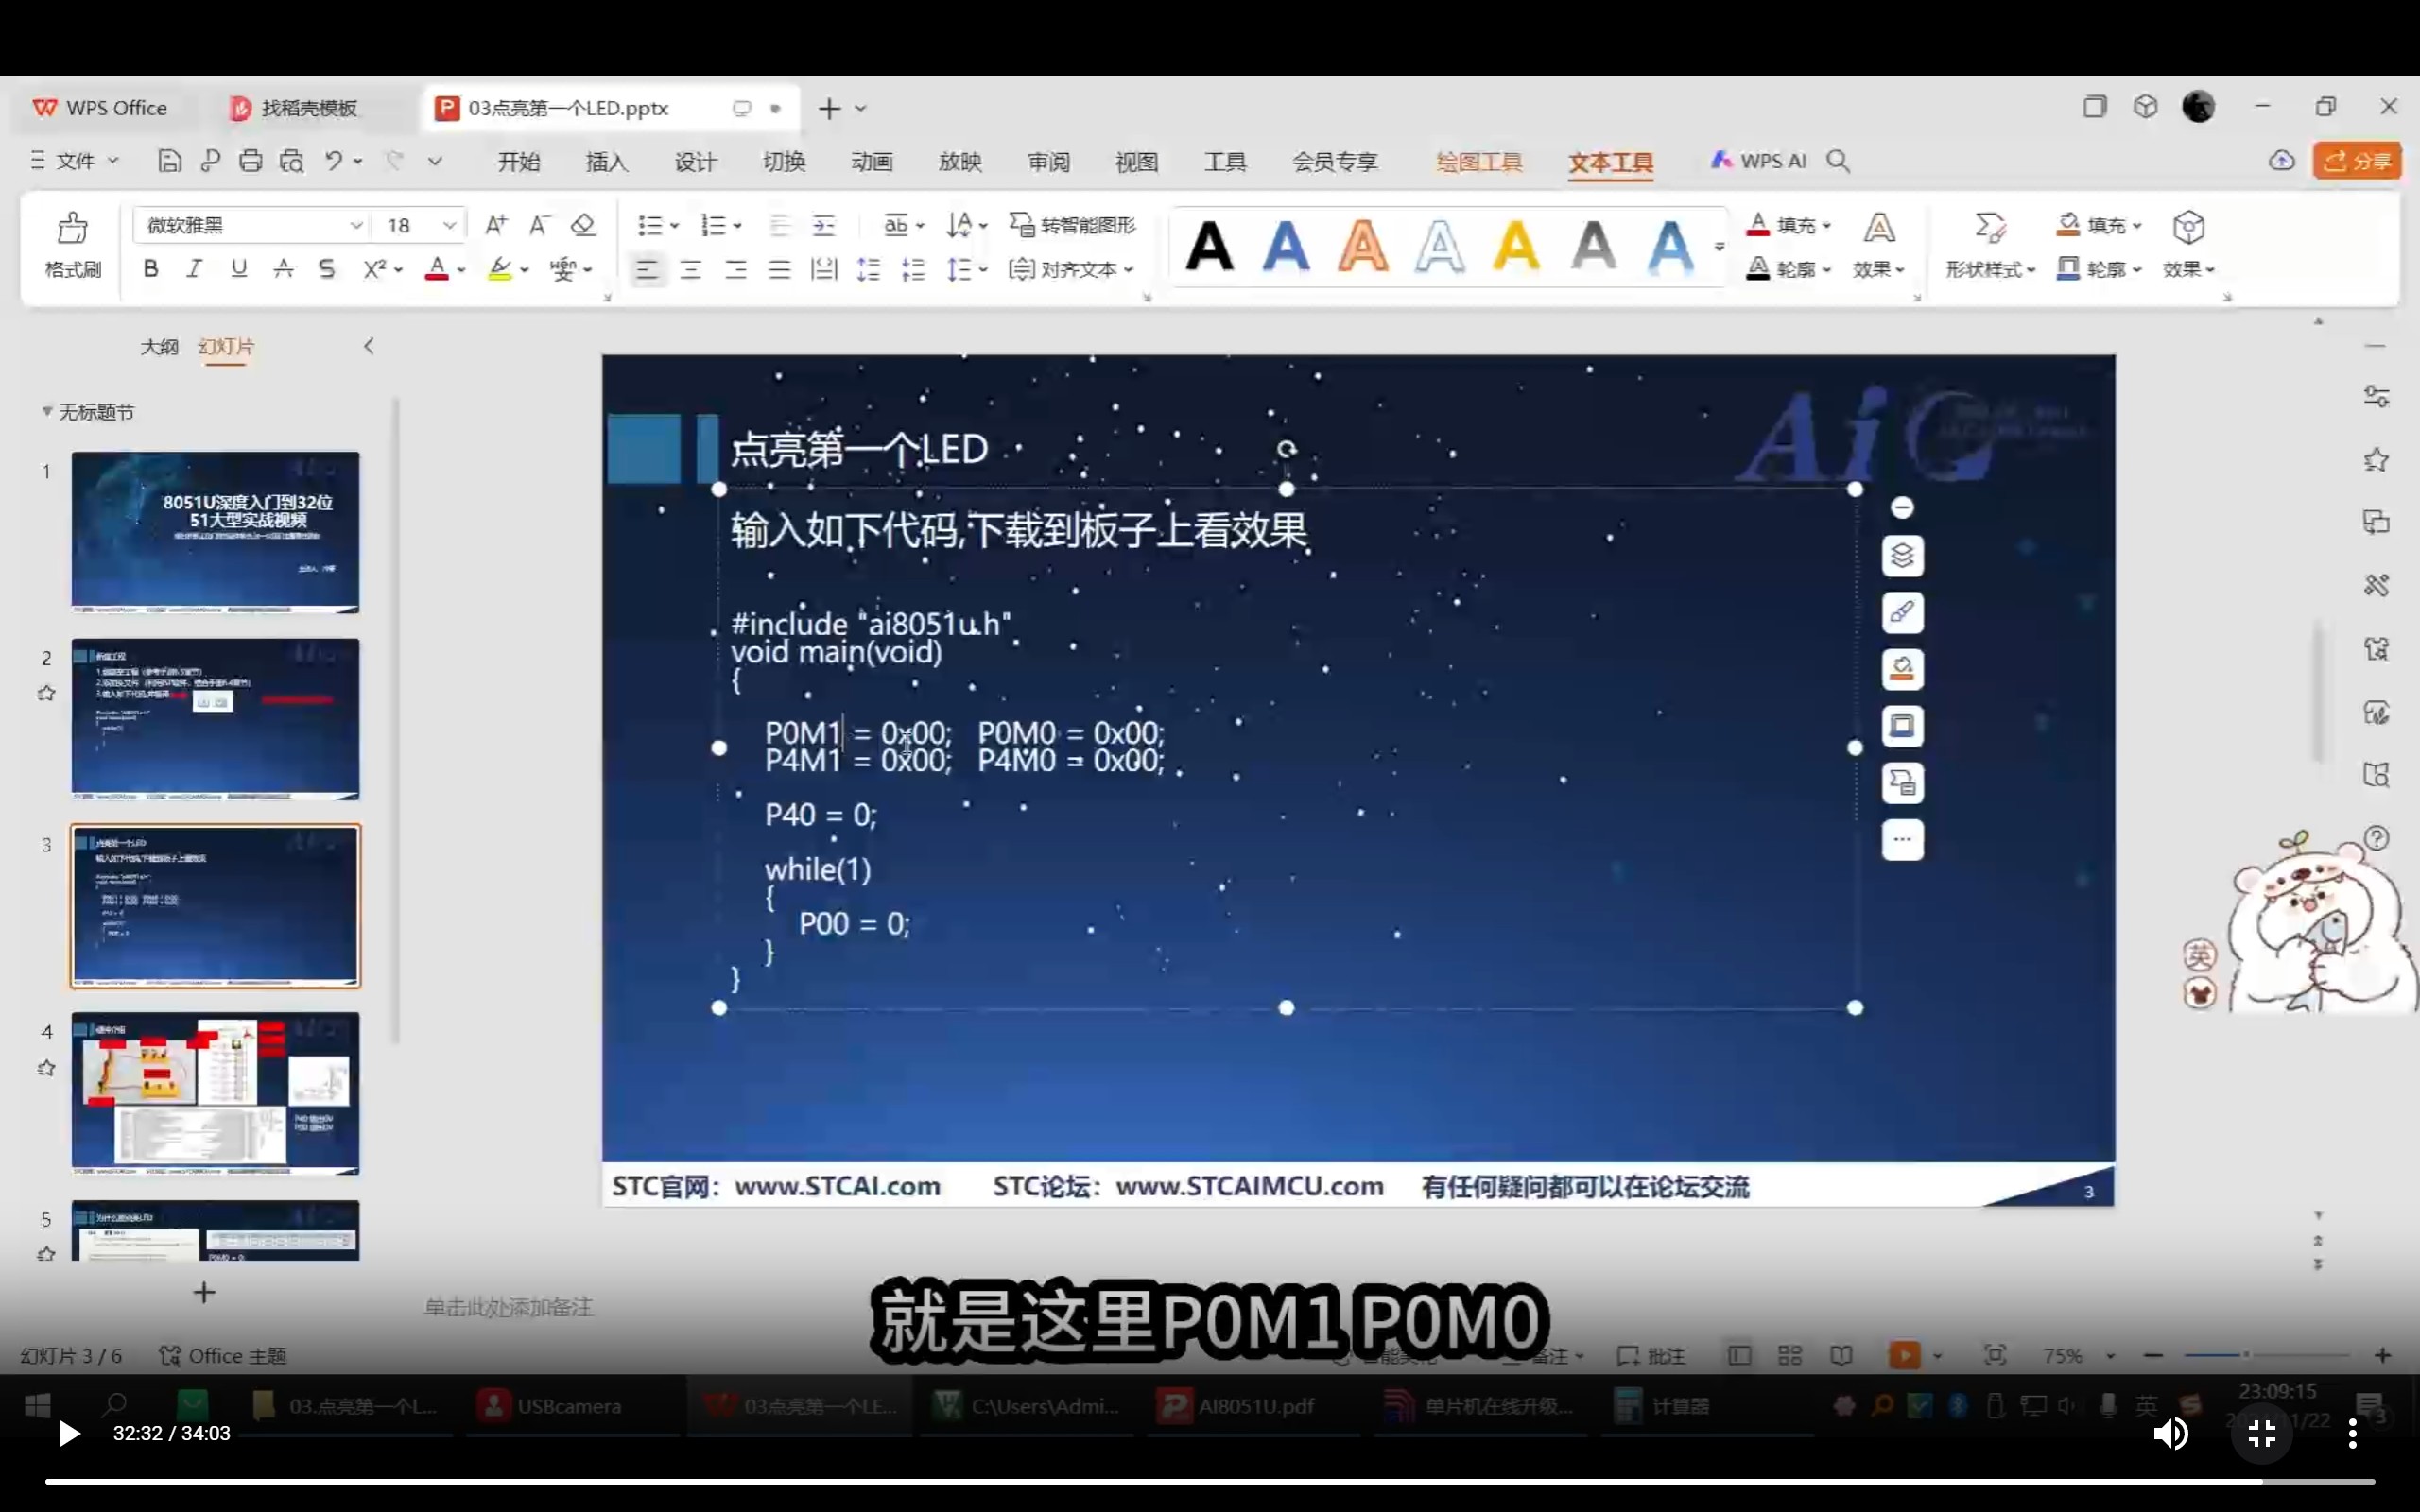Open 对齐文本 align text dropdown

click(1071, 269)
